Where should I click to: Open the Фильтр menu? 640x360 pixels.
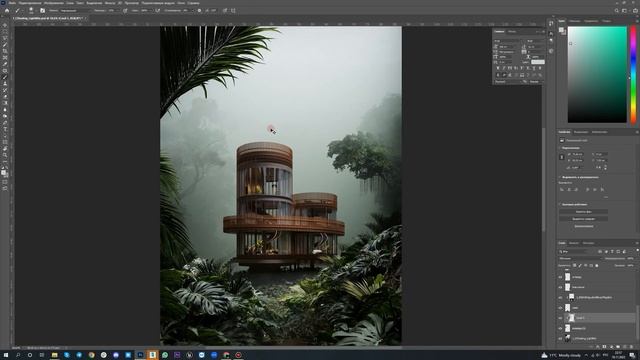pos(109,3)
